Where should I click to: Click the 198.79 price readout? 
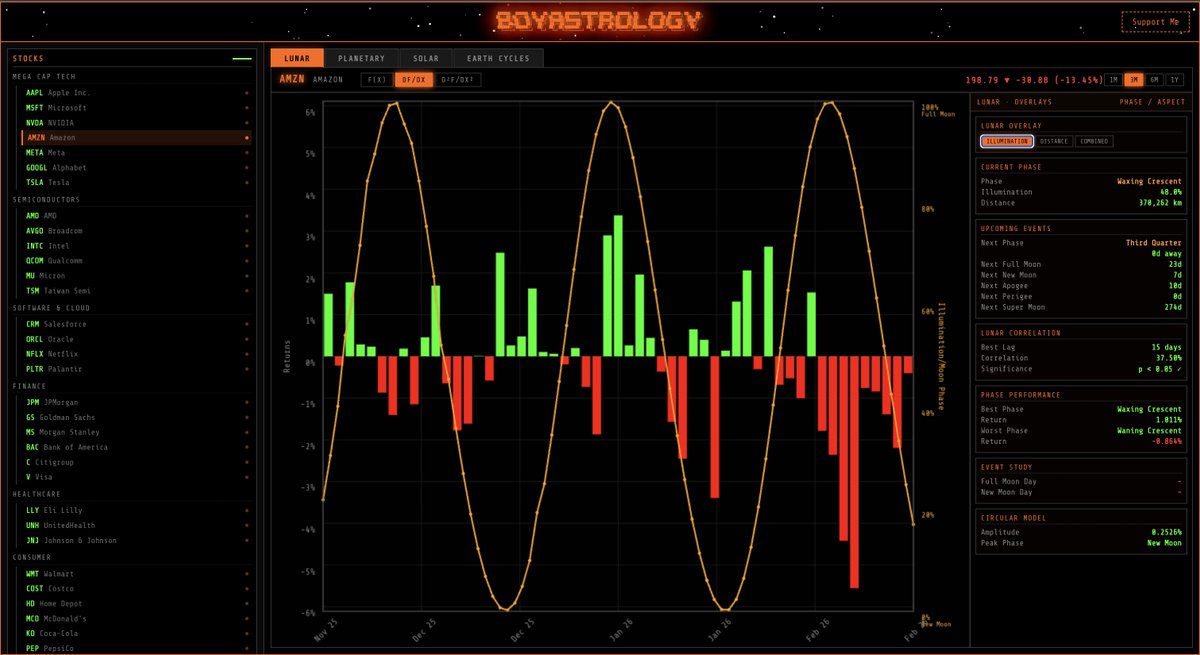coord(981,79)
